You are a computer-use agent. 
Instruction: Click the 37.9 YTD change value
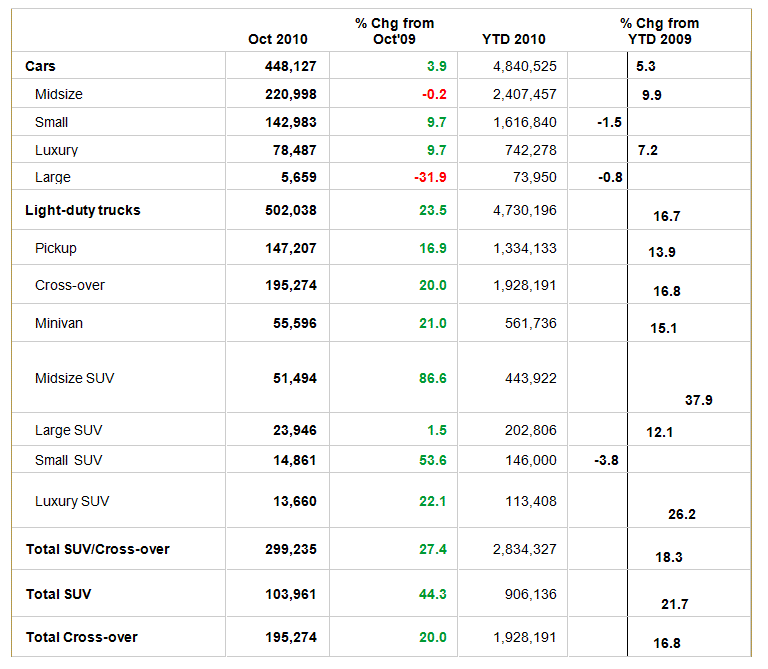(x=698, y=400)
